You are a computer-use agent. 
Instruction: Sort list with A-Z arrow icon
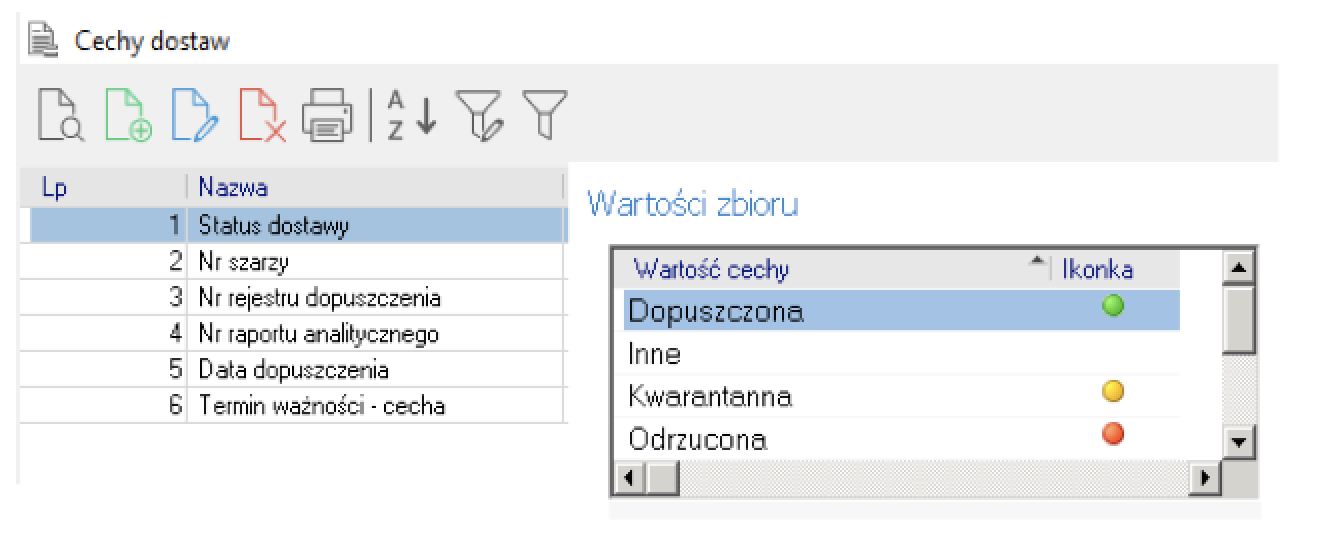tap(411, 115)
